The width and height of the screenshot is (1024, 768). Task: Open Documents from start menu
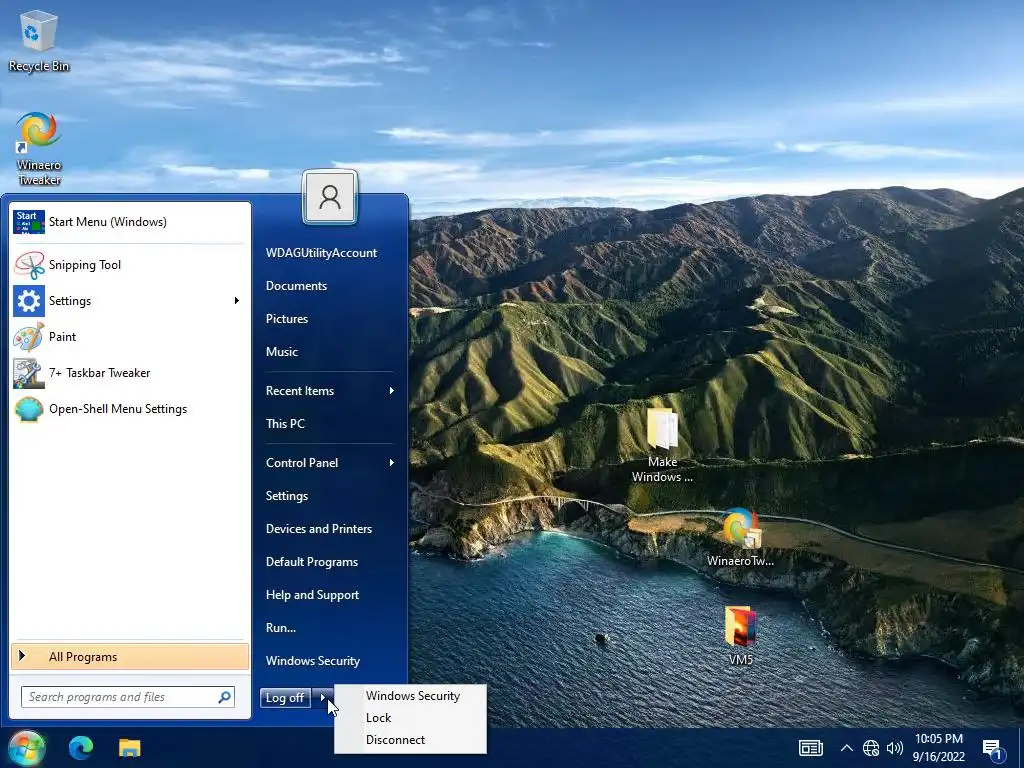tap(296, 286)
